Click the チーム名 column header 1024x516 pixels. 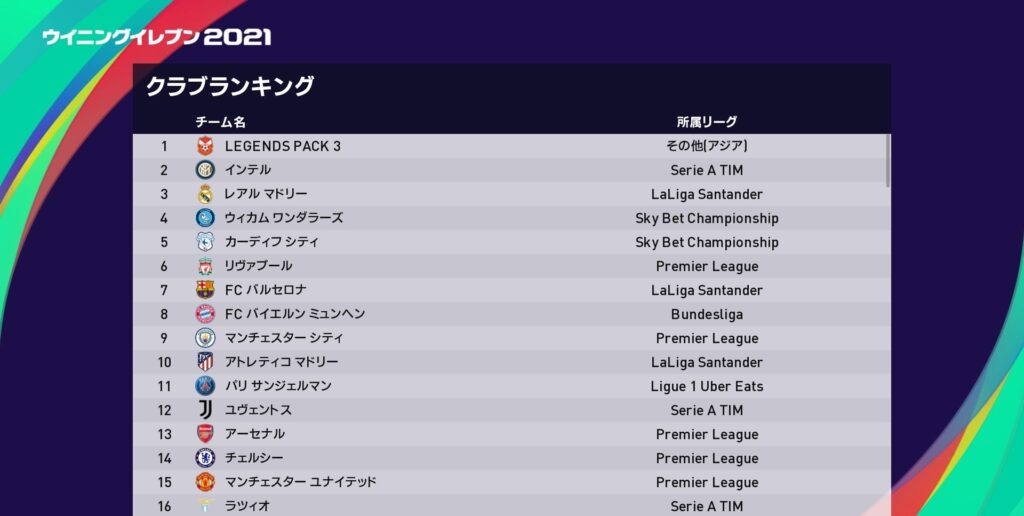[x=220, y=122]
